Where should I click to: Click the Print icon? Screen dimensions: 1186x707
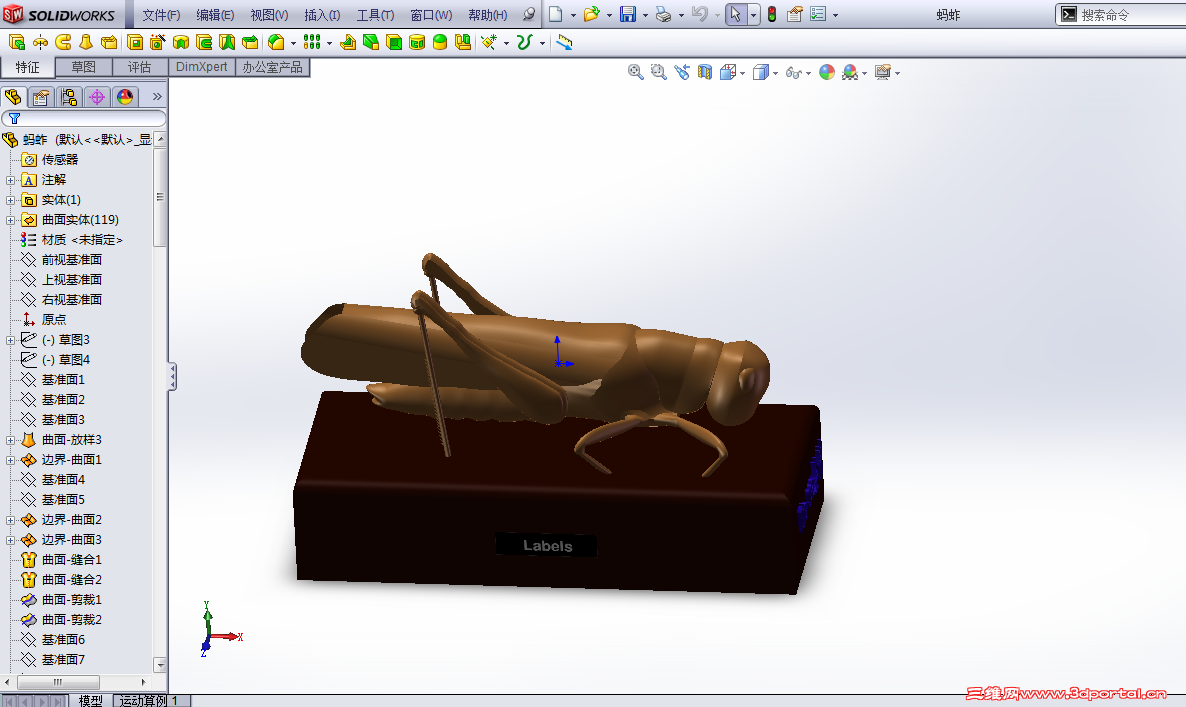point(663,14)
